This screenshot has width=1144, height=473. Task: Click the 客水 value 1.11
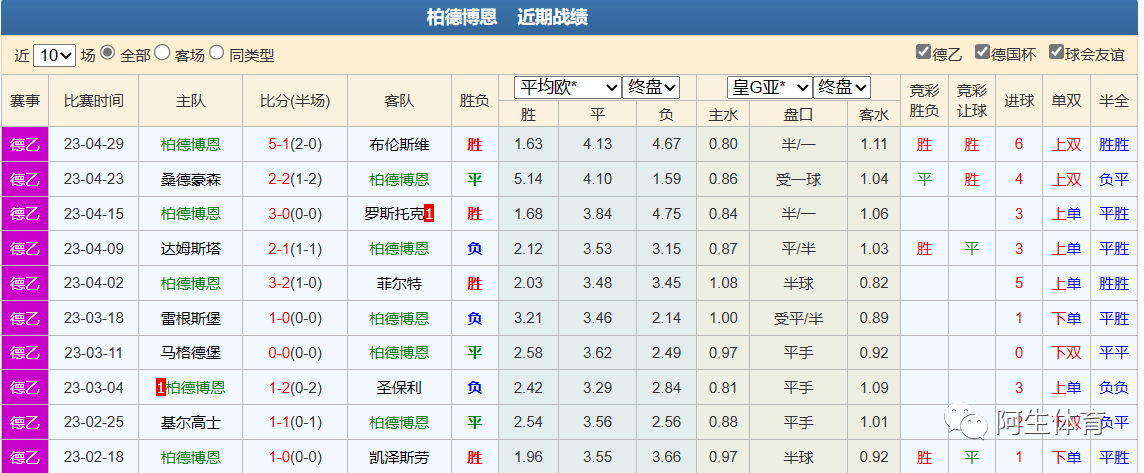click(x=873, y=145)
